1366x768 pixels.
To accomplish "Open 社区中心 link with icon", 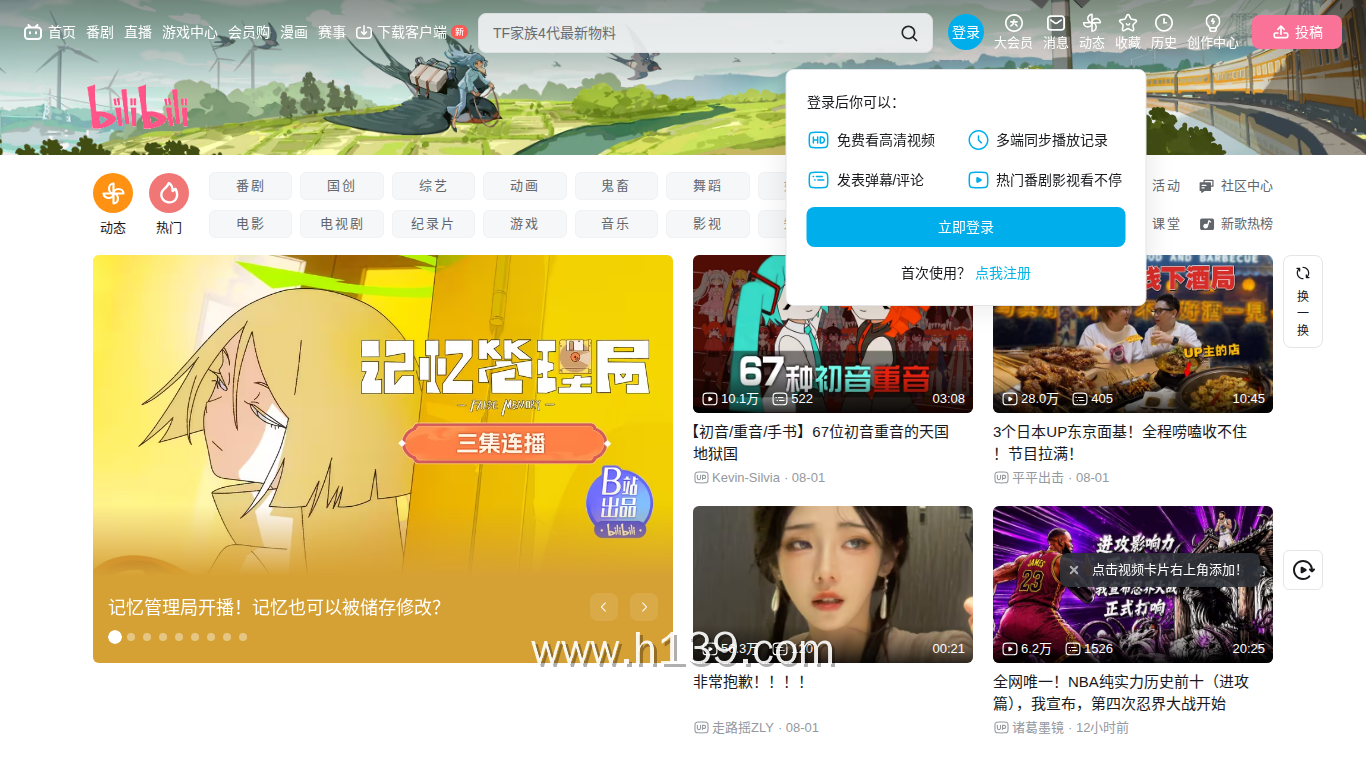I will [1236, 186].
